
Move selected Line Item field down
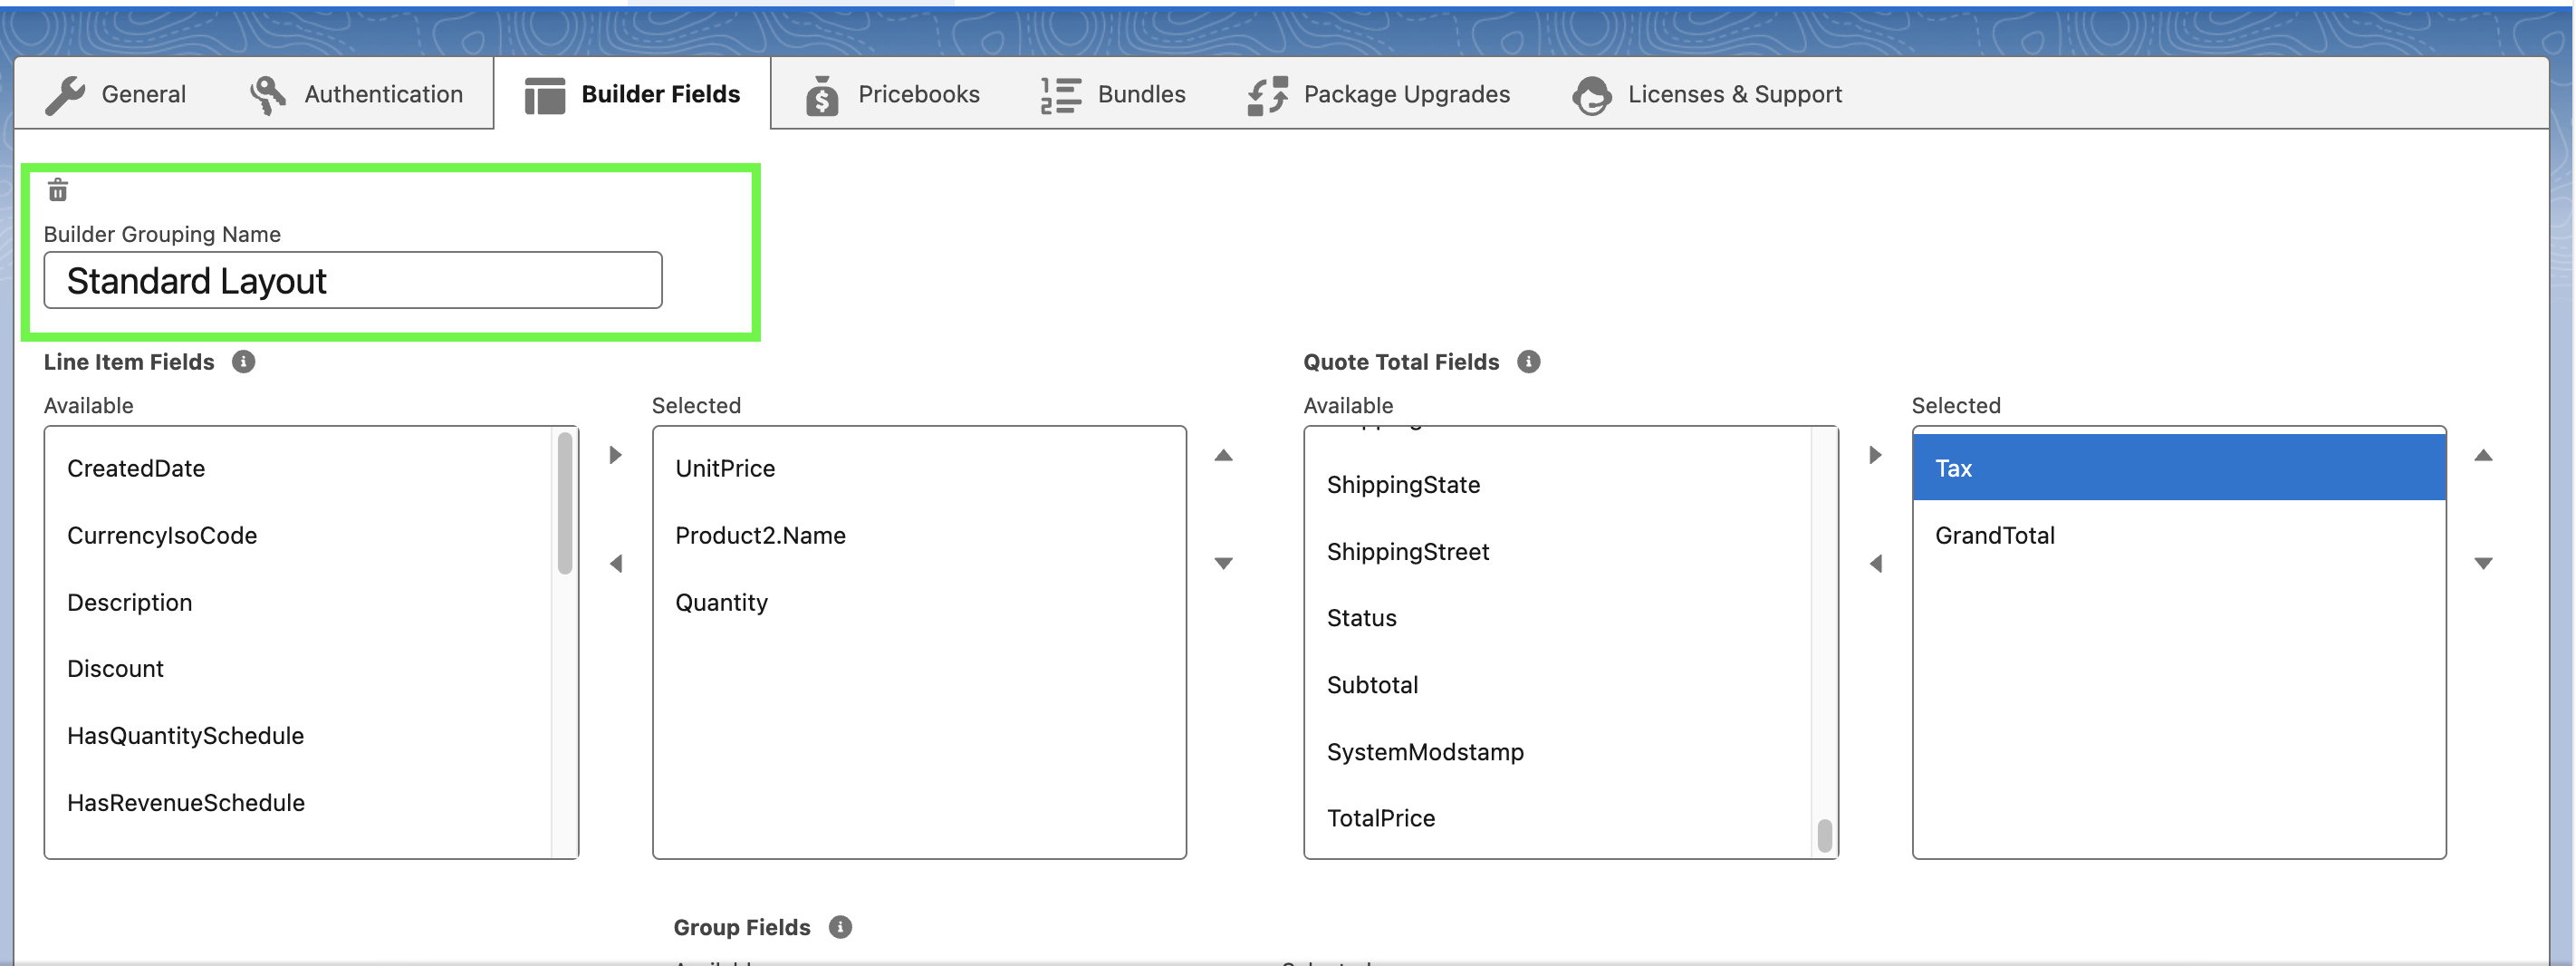pos(1223,563)
